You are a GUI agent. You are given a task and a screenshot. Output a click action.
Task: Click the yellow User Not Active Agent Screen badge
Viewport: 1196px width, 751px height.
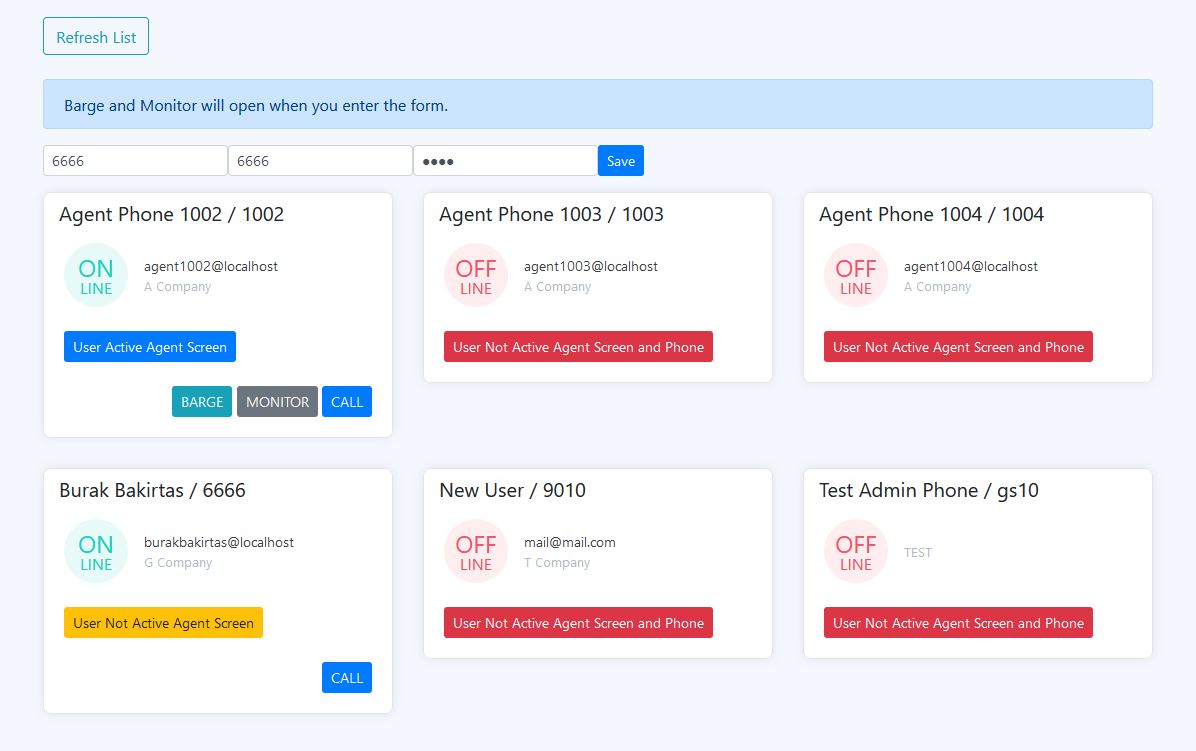pos(163,622)
